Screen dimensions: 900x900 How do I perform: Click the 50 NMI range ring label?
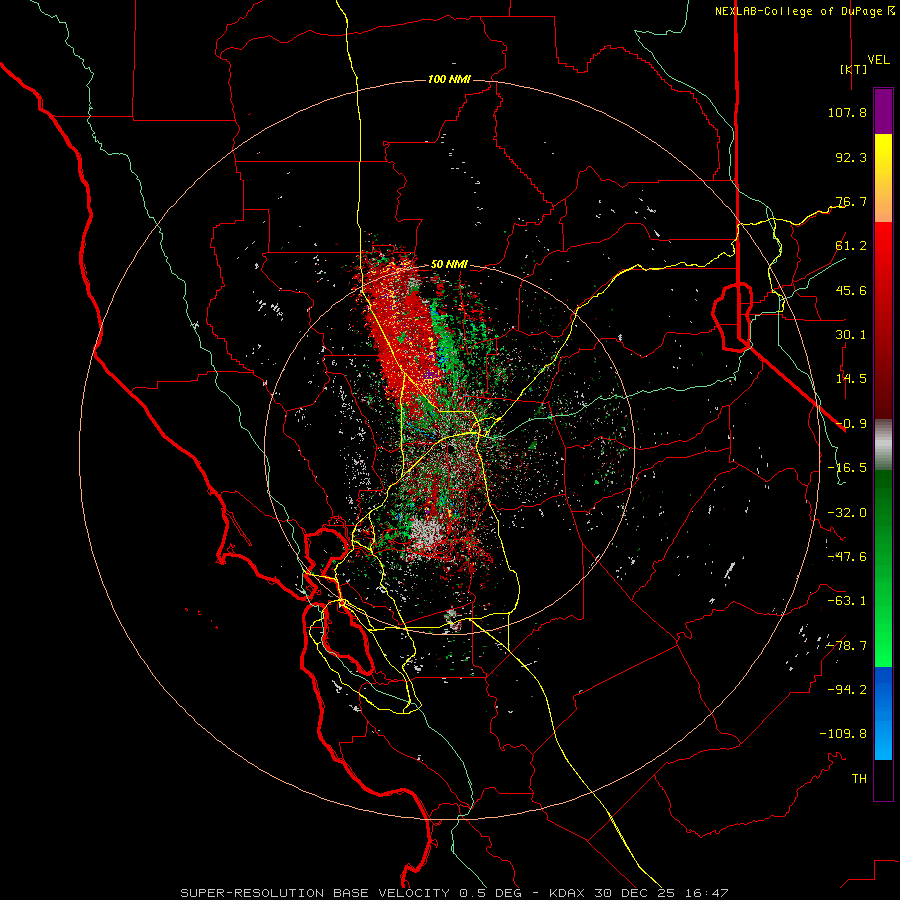click(449, 265)
